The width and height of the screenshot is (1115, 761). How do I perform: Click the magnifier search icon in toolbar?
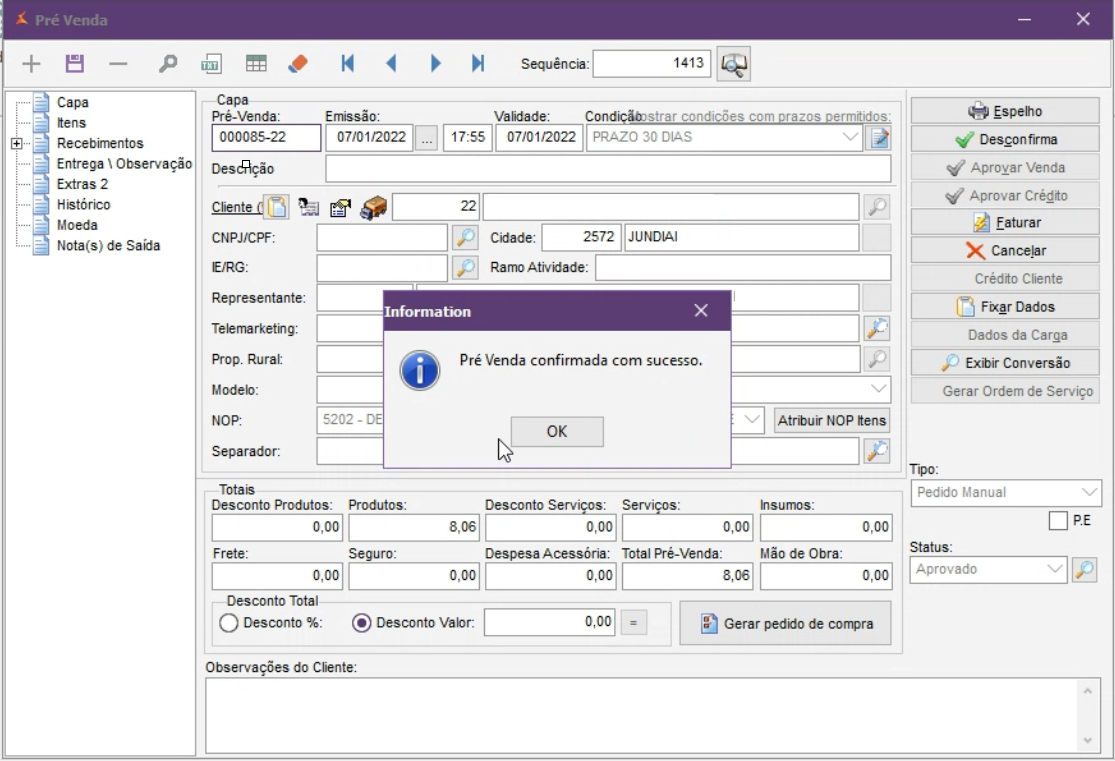pos(168,64)
